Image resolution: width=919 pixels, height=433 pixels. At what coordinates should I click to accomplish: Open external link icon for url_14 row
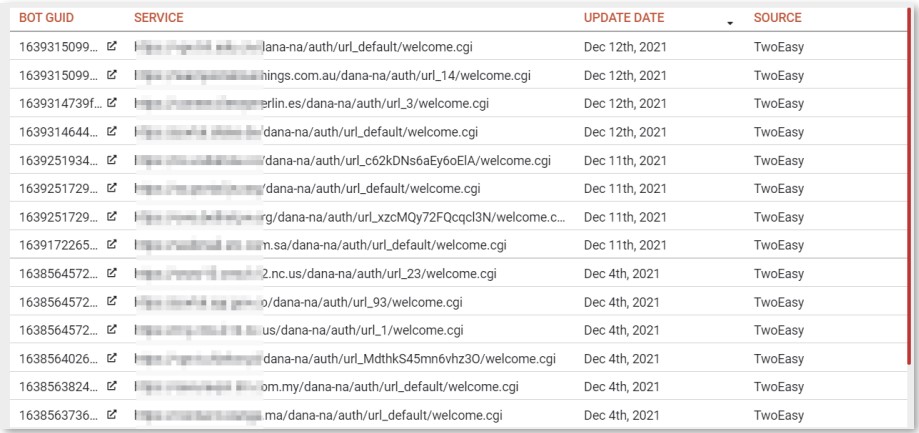coord(111,75)
